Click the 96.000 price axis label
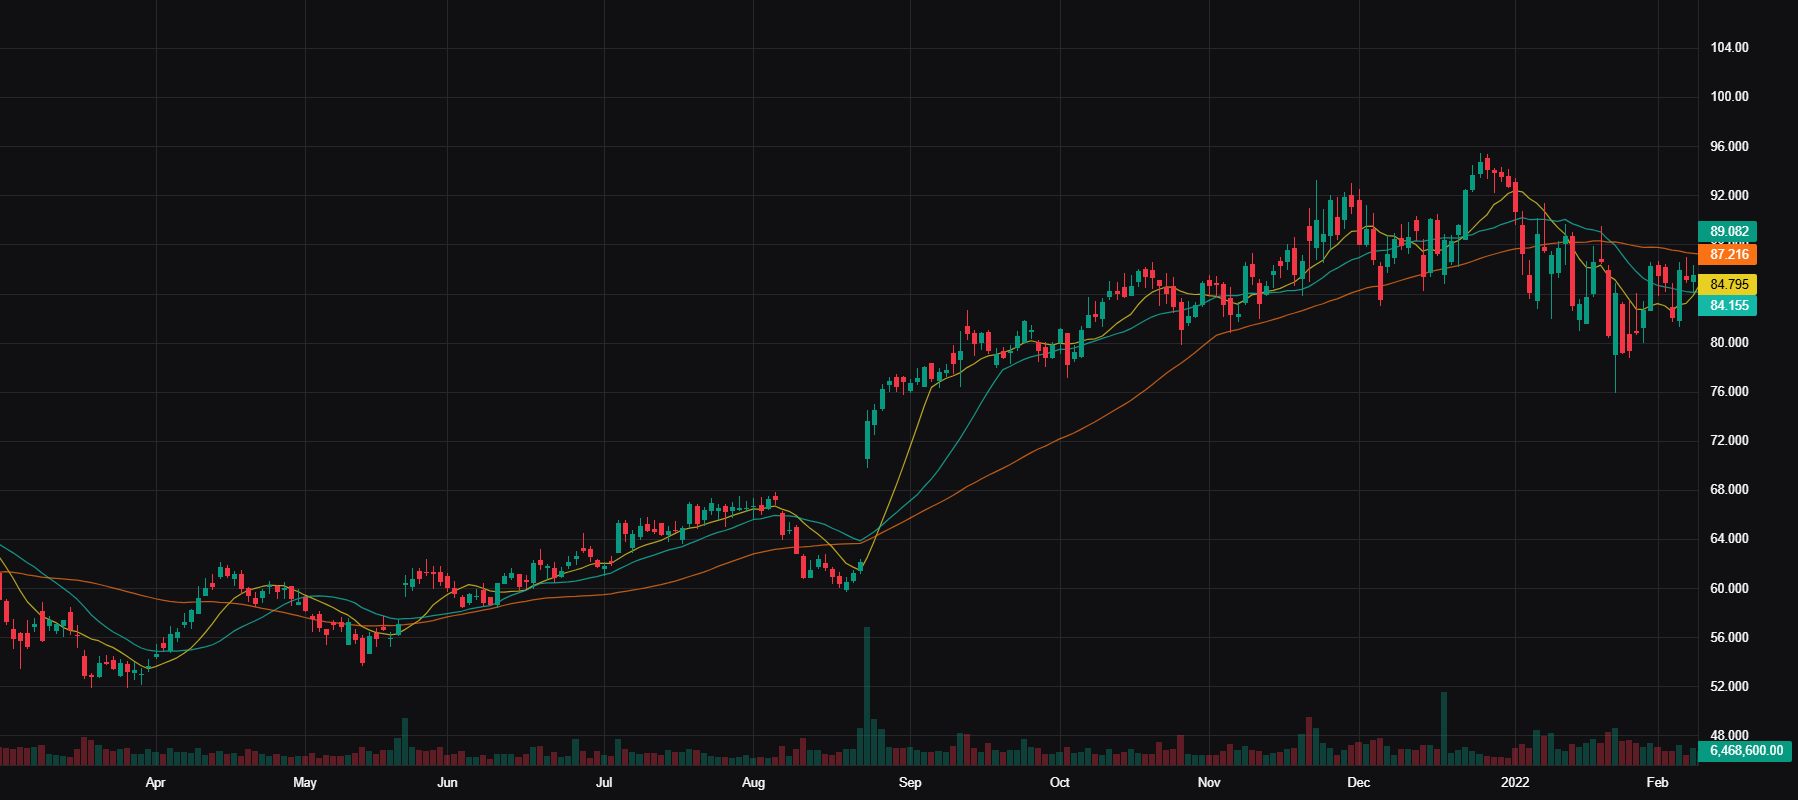The height and width of the screenshot is (800, 1798). coord(1729,146)
